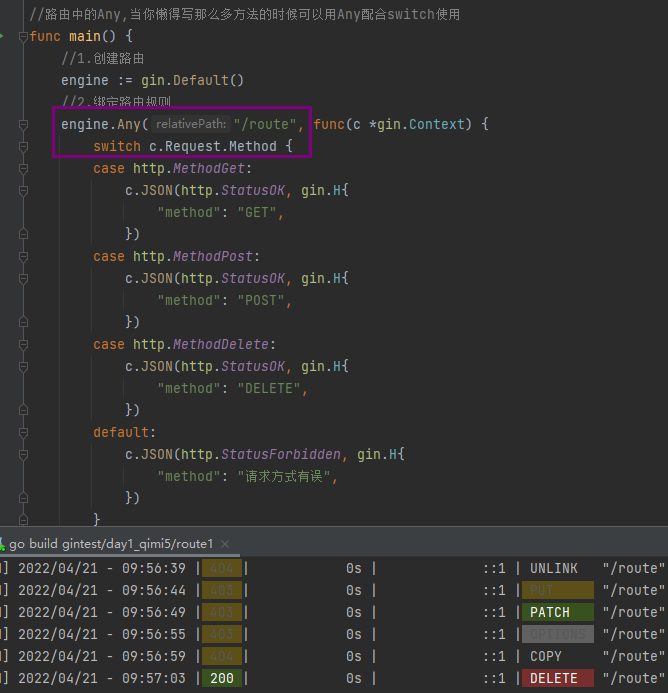
Task: Click the "/route" string in engine.Any
Action: (x=265, y=125)
